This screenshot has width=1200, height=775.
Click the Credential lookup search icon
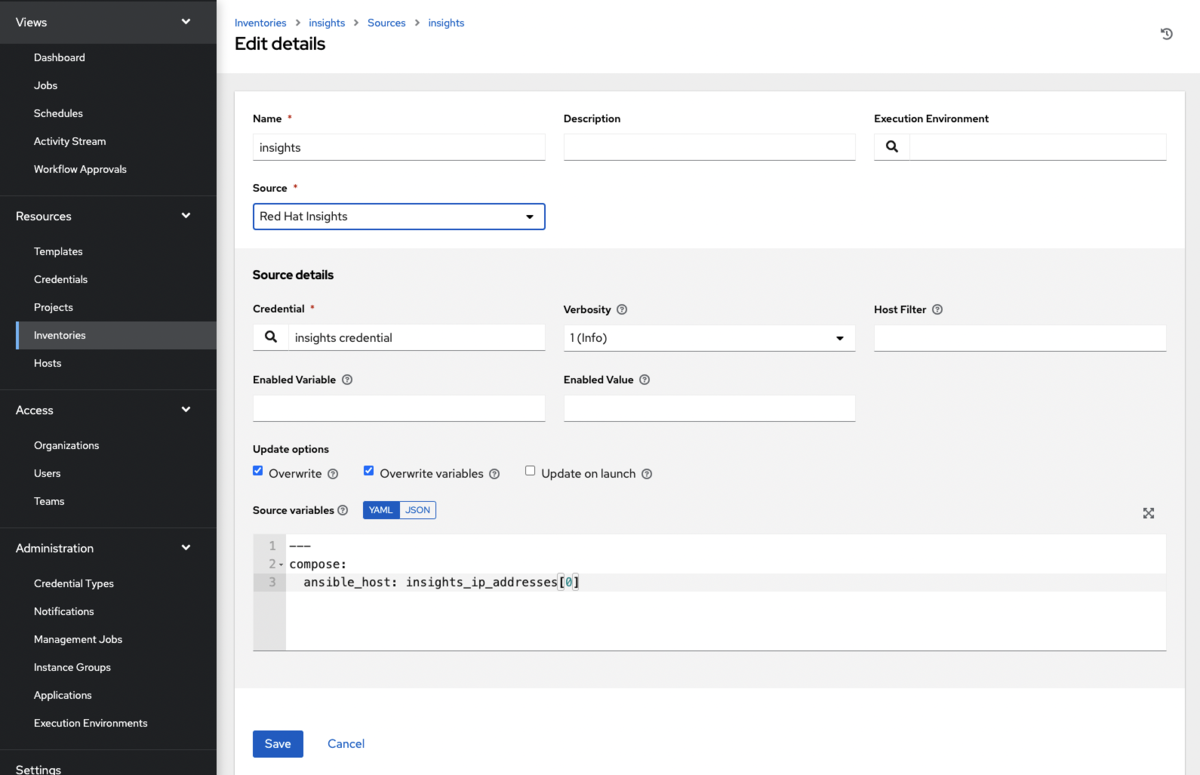tap(271, 338)
